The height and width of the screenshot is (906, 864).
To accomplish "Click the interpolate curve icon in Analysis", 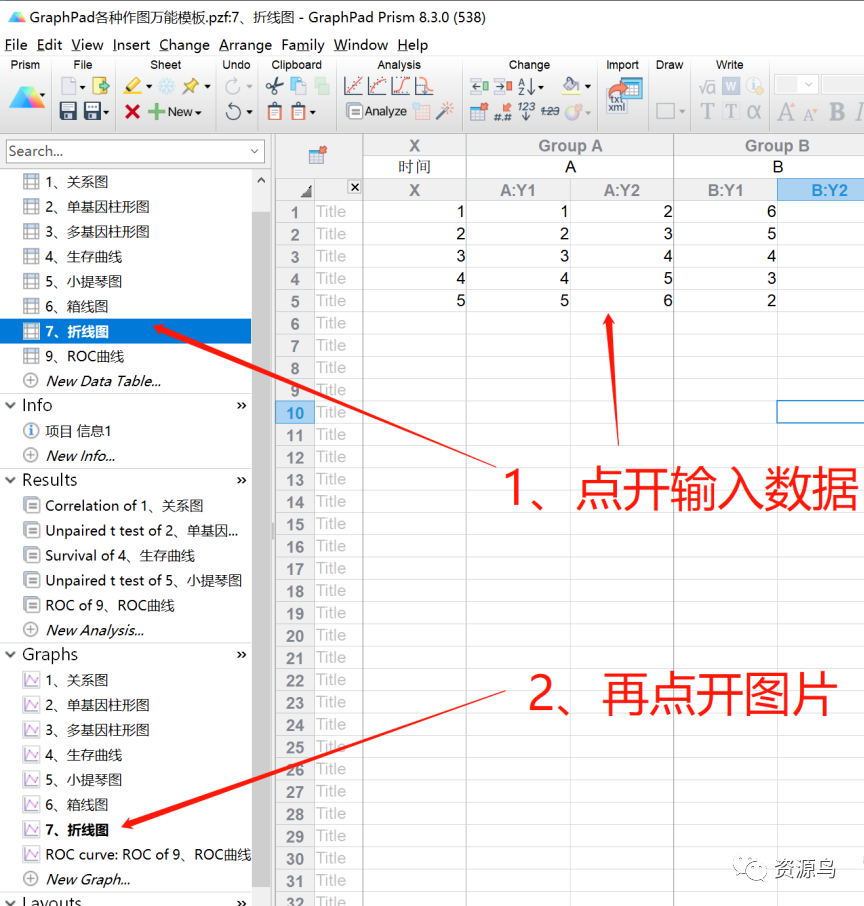I will pos(424,86).
